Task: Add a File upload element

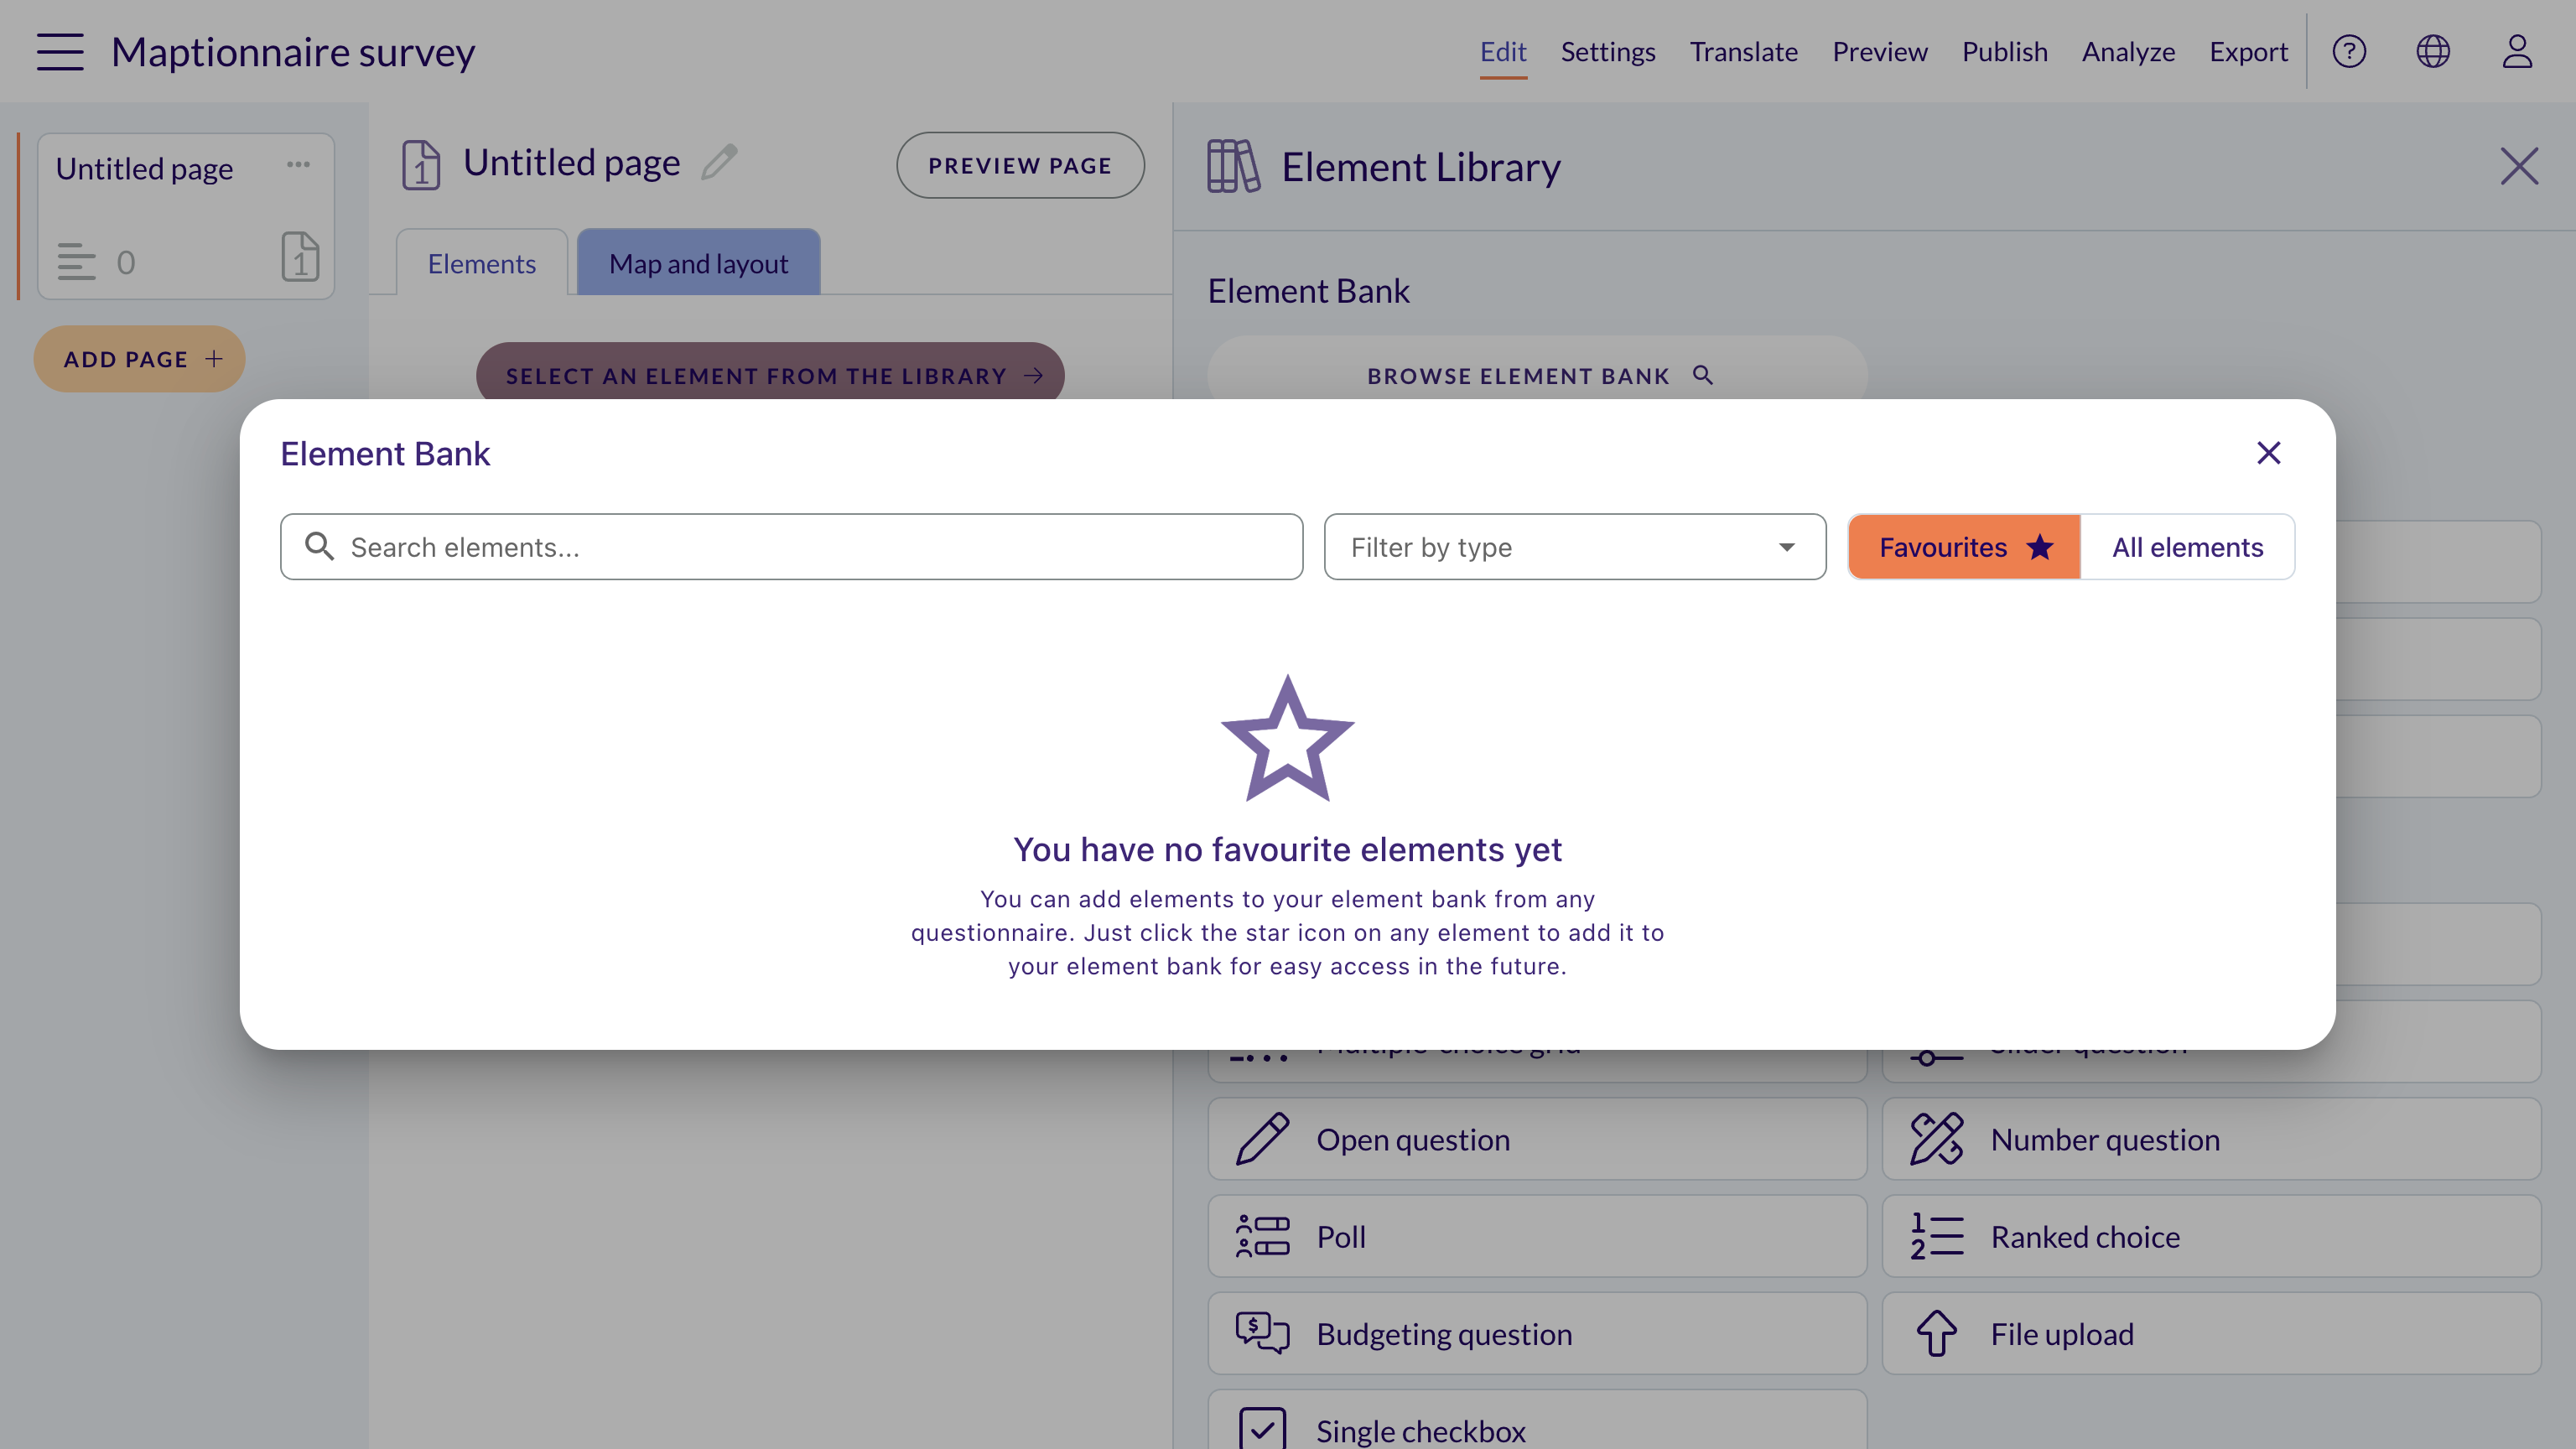Action: click(x=2211, y=1333)
